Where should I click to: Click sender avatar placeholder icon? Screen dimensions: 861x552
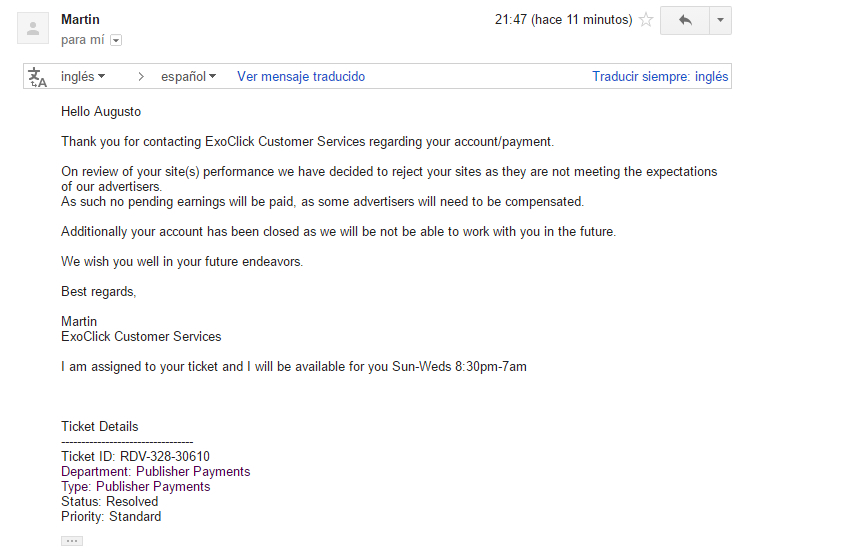point(33,28)
